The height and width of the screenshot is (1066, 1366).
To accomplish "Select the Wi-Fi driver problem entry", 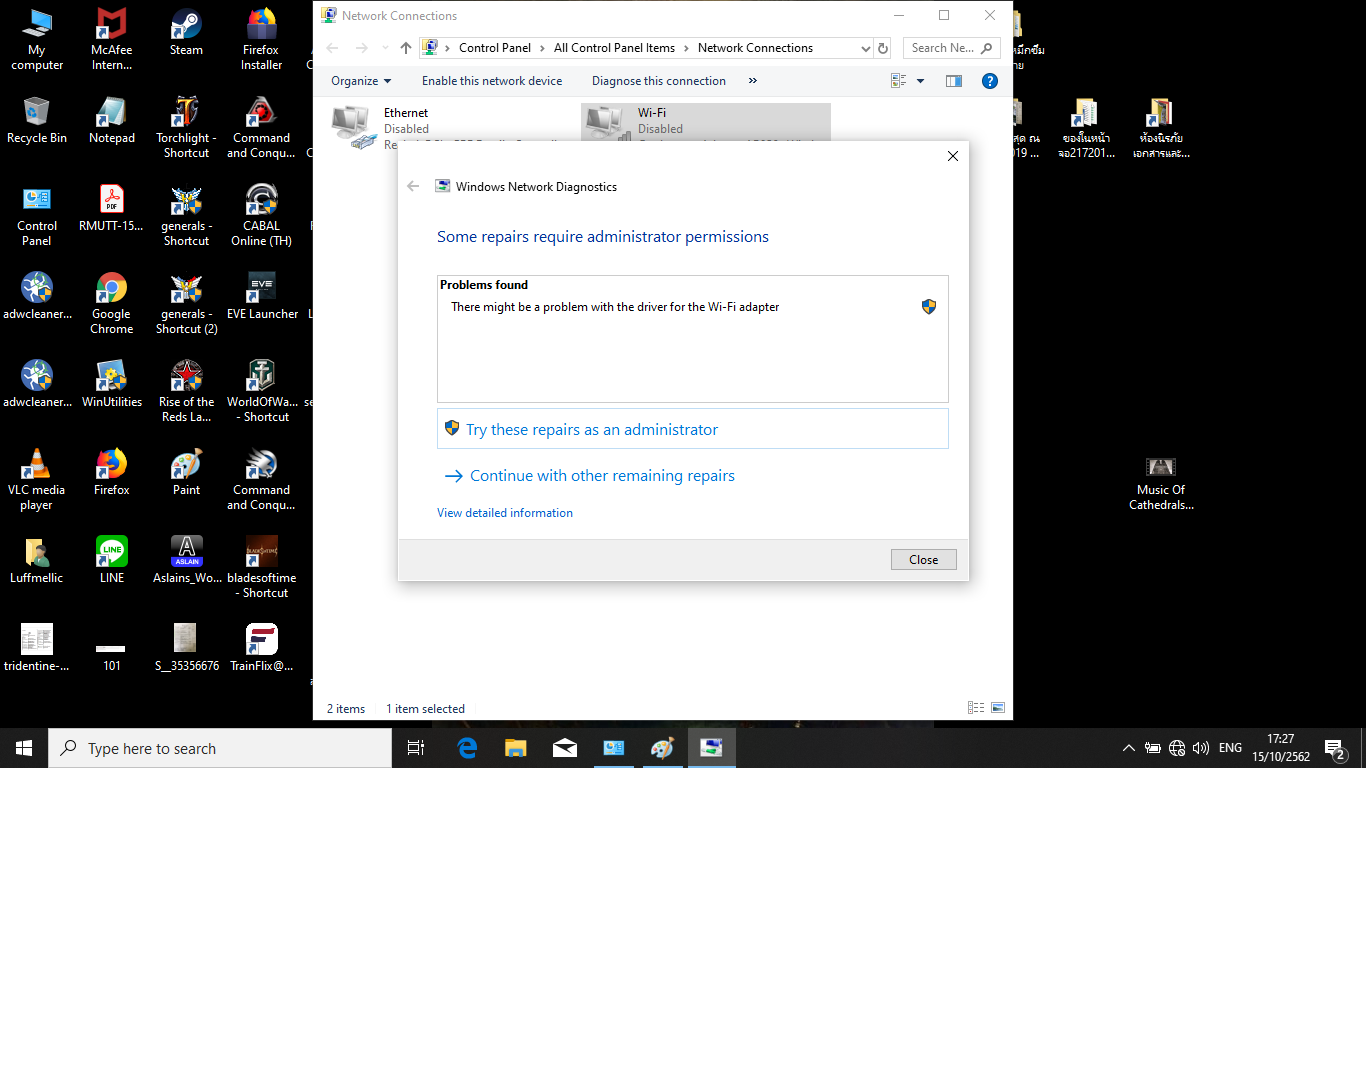I will [693, 307].
